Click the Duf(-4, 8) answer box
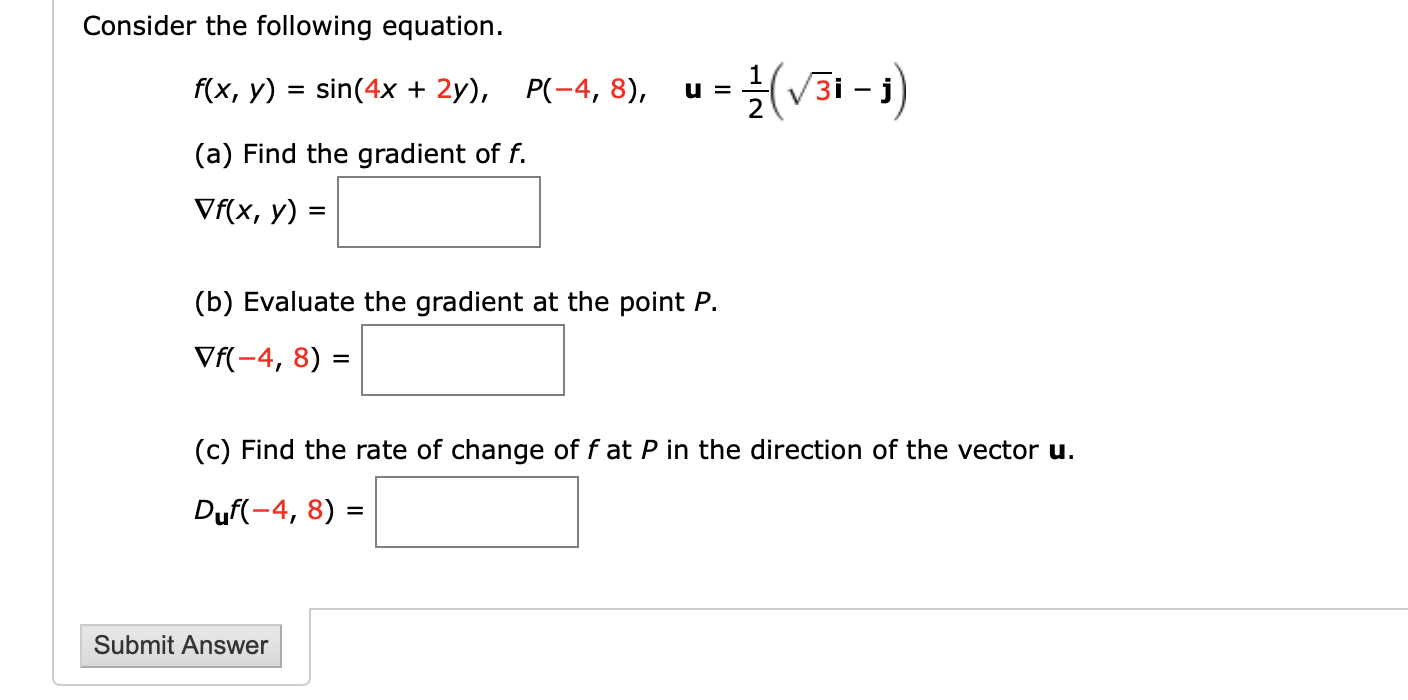 point(476,511)
